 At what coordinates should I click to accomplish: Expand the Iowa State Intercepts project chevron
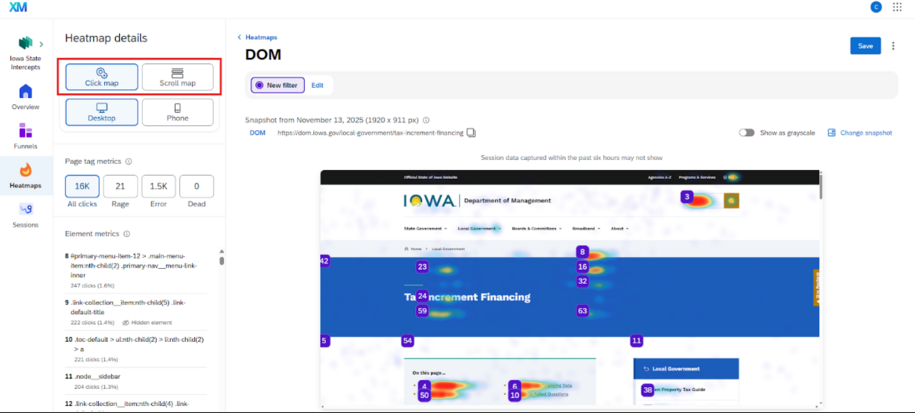(x=41, y=45)
